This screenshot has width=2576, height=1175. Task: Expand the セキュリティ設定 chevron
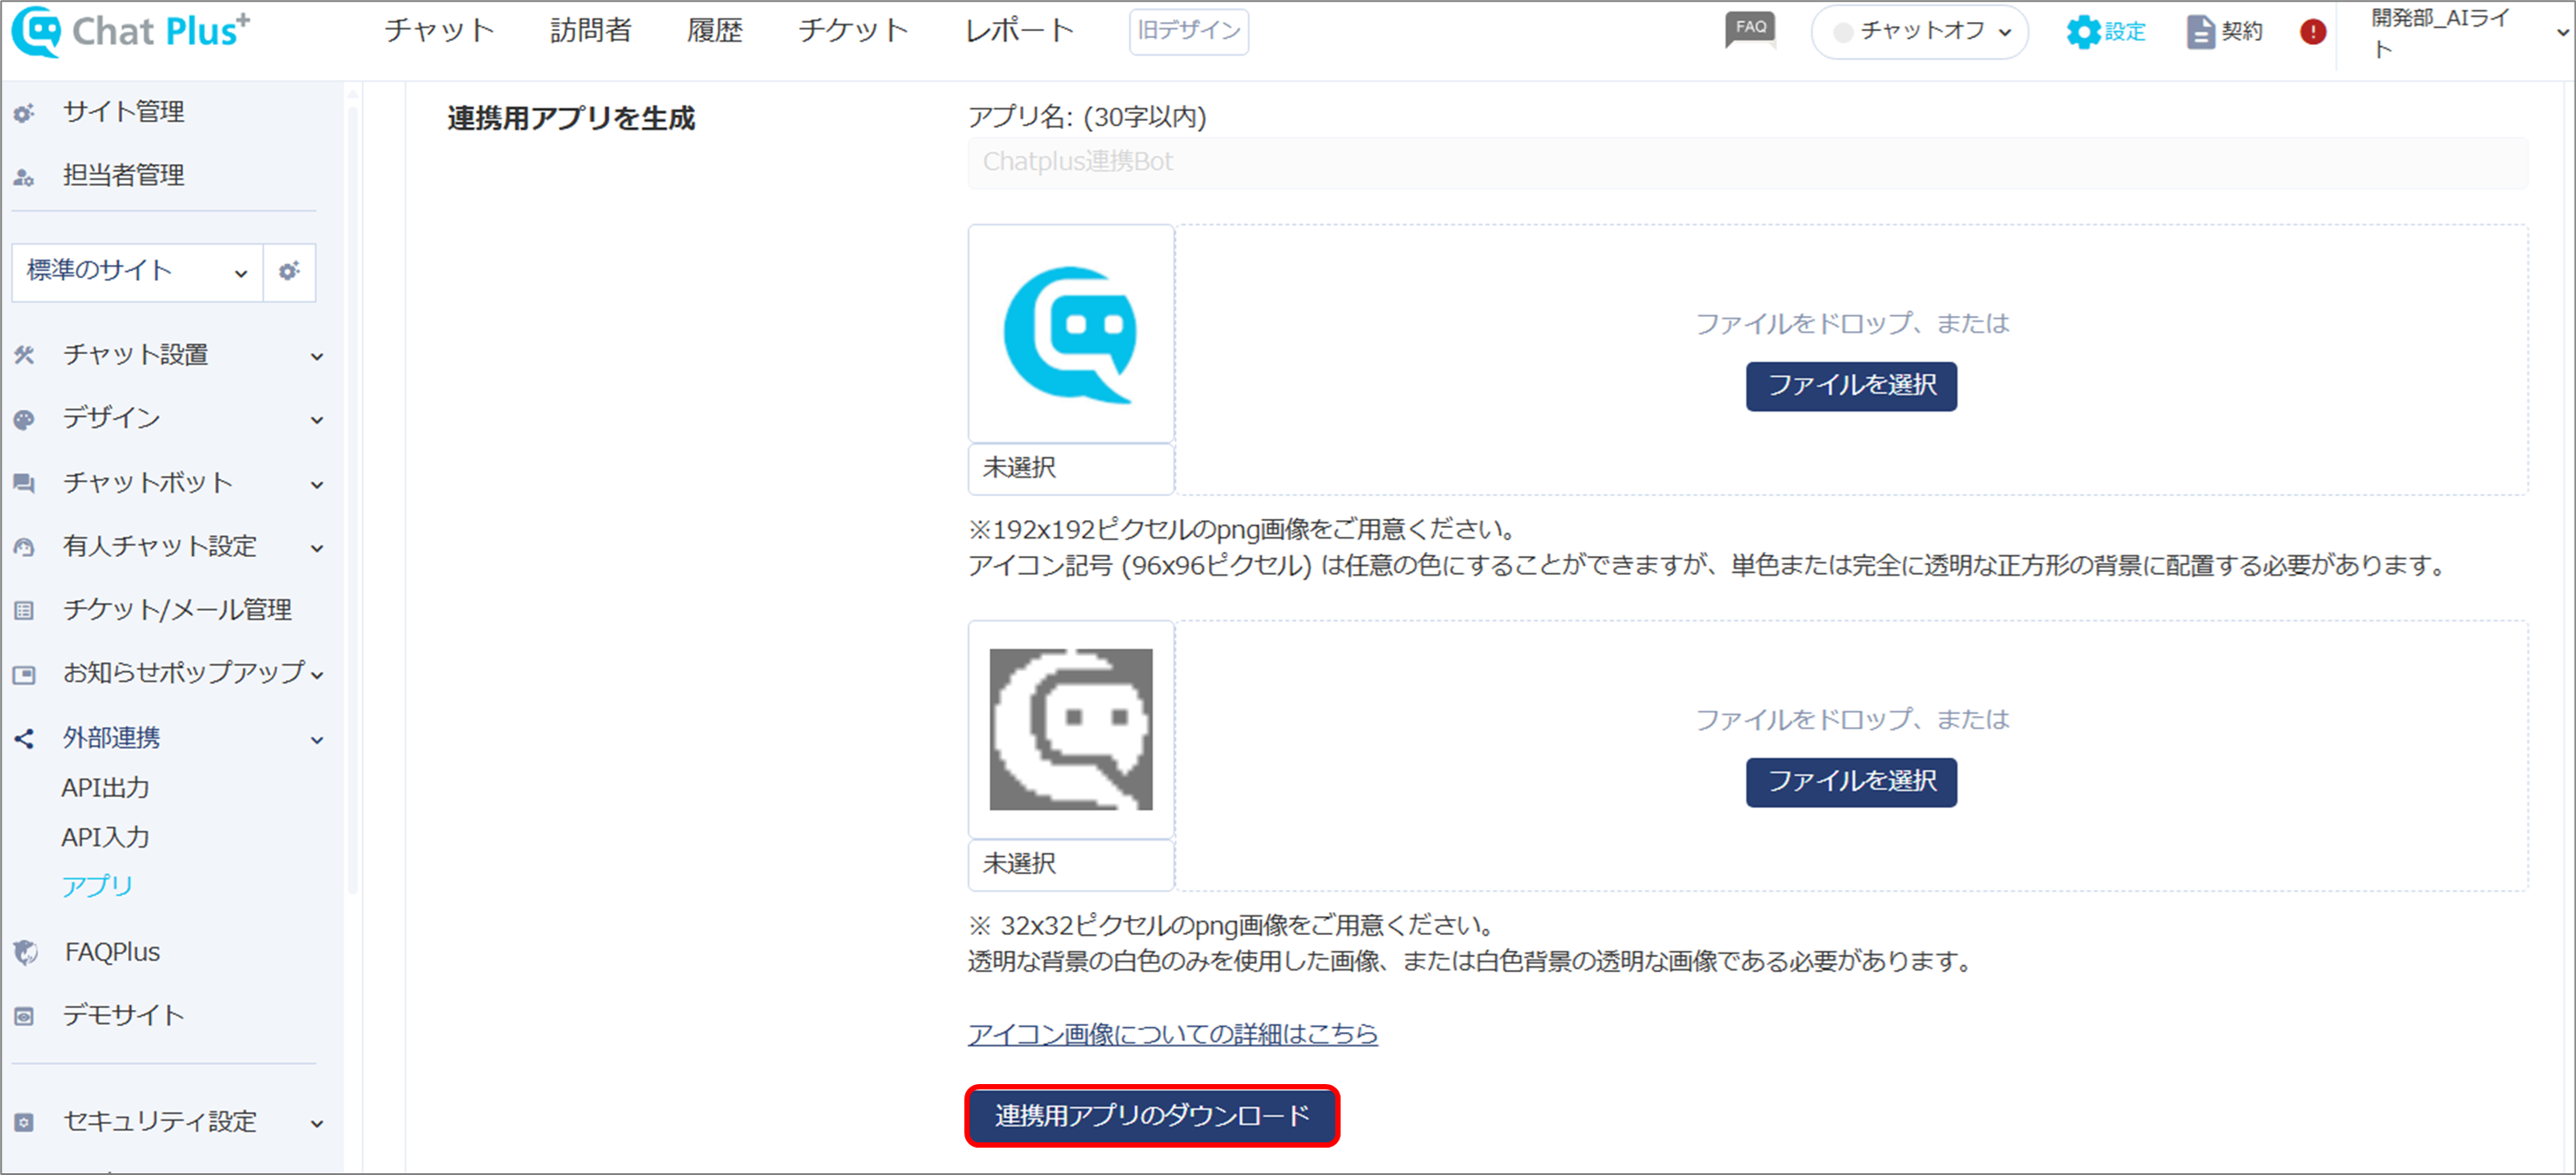(x=317, y=1124)
